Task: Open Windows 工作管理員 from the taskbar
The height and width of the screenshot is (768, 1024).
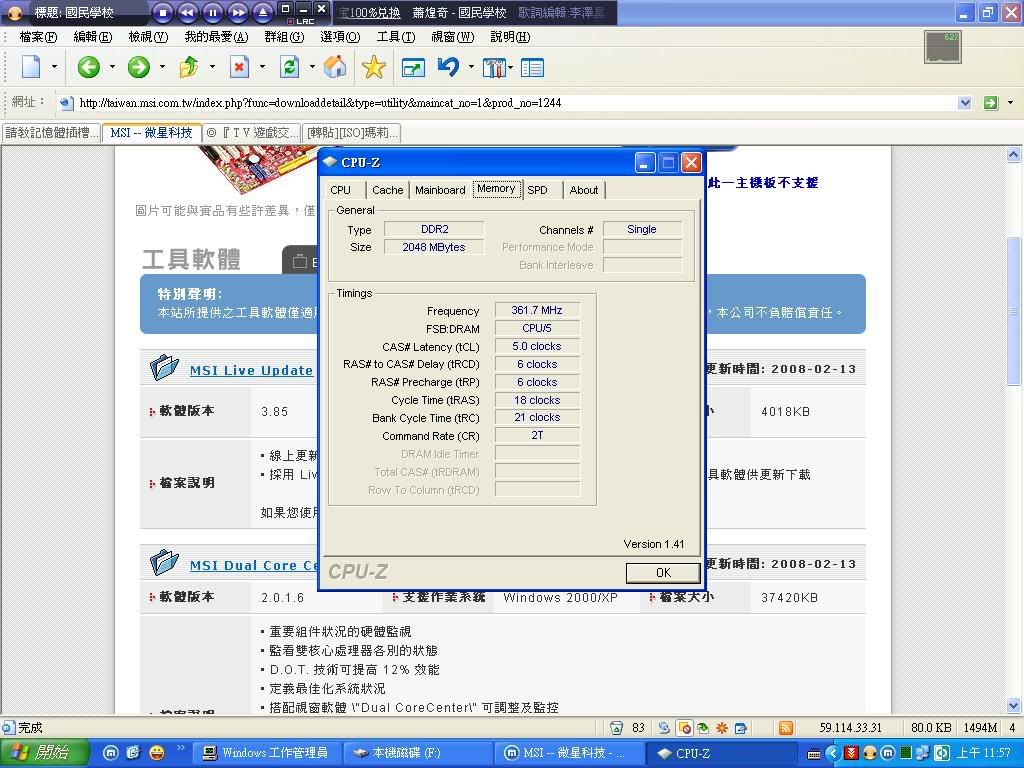Action: coord(265,753)
